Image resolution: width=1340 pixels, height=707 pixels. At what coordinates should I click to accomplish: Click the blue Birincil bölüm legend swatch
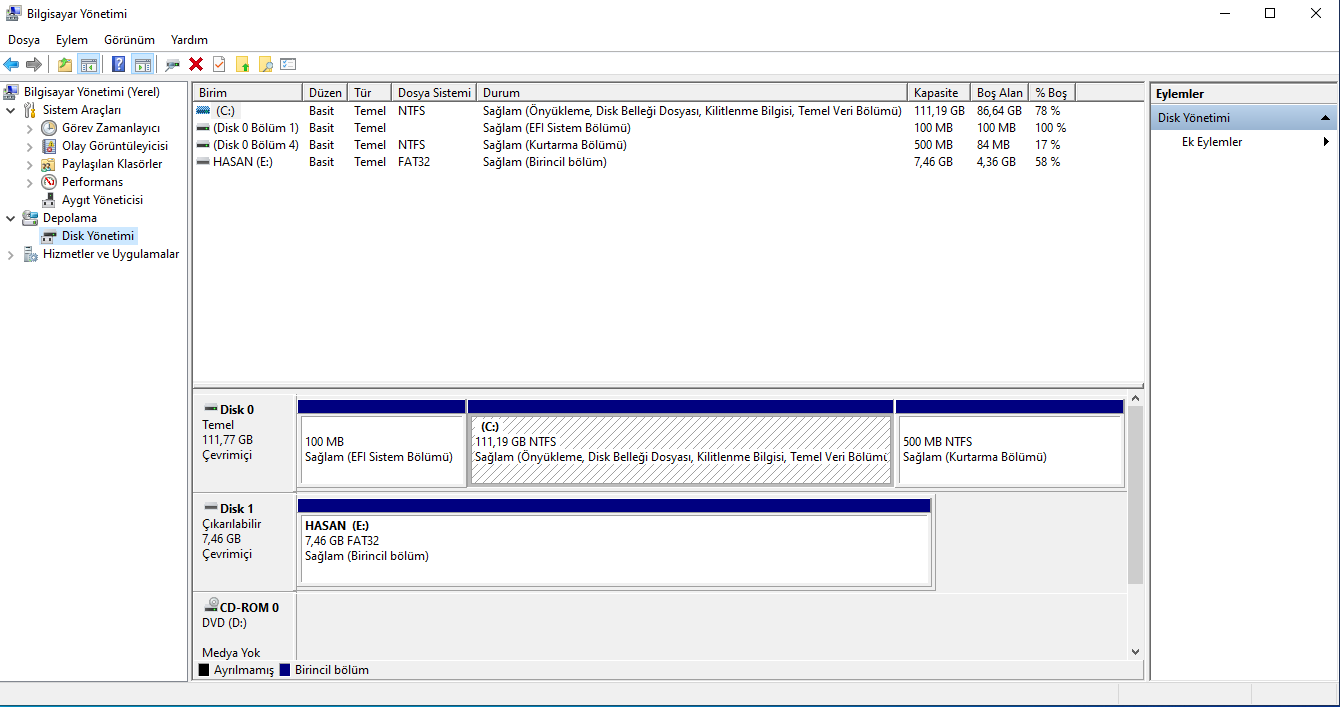click(x=285, y=670)
